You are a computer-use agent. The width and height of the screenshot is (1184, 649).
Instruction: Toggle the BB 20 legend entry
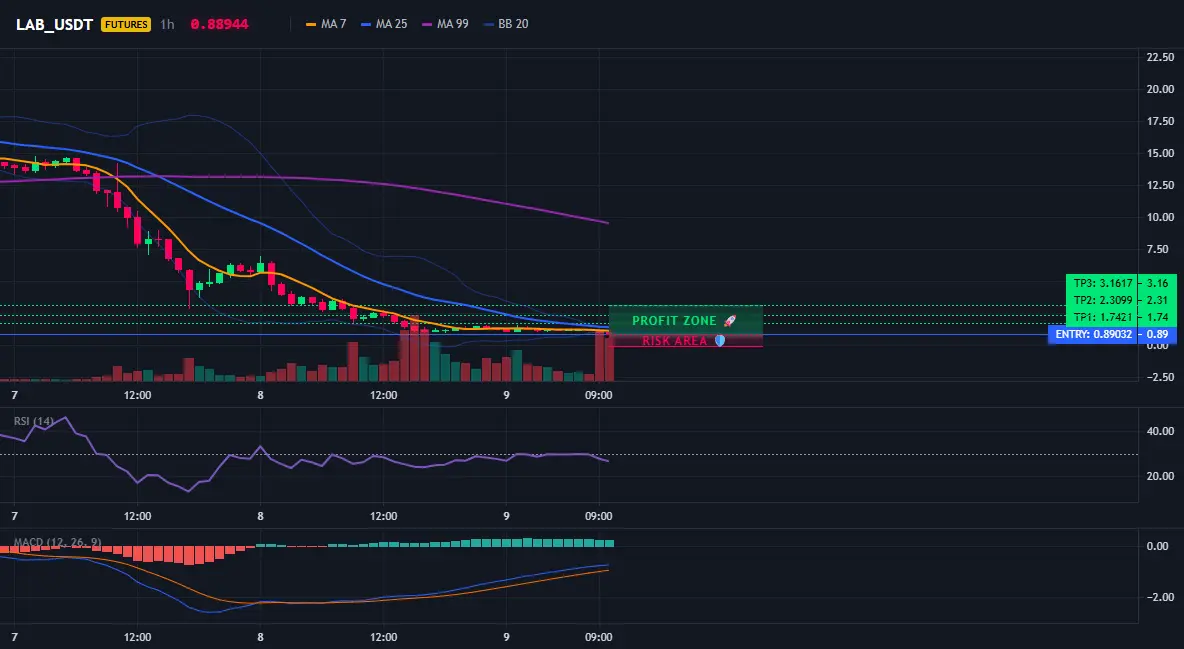tap(506, 24)
